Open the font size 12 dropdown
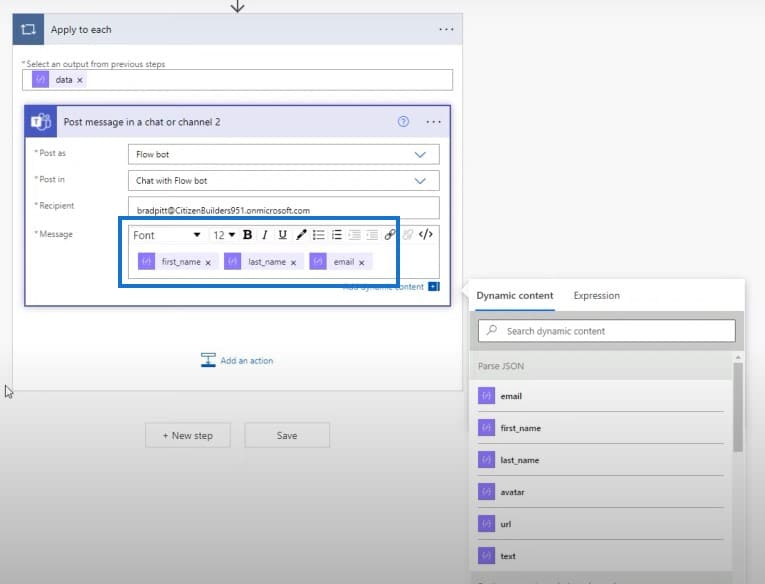The width and height of the screenshot is (765, 584). 224,235
